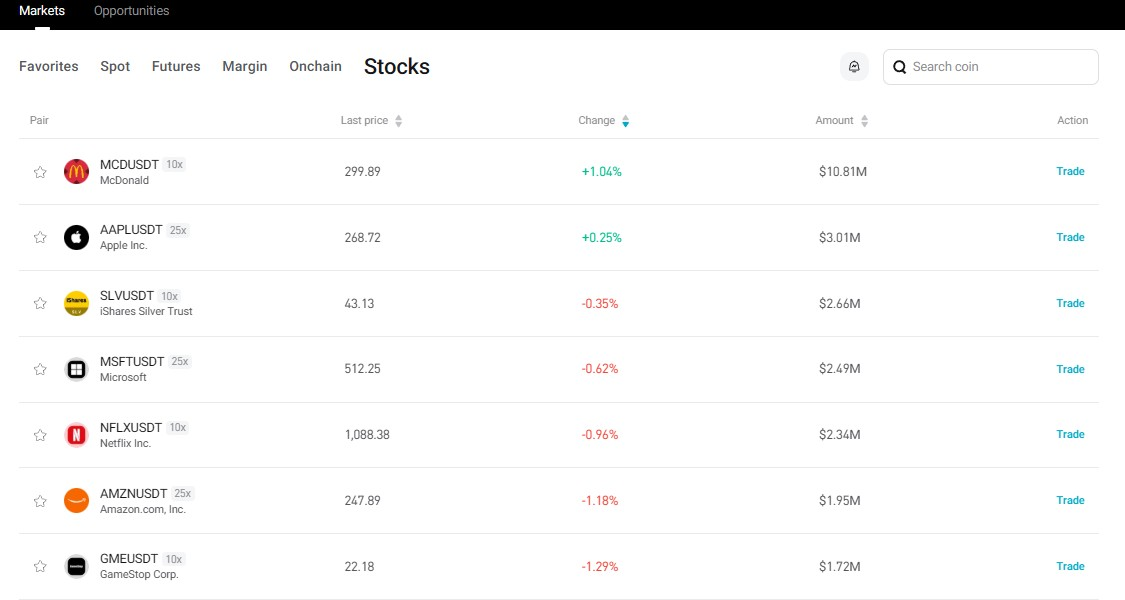Click Trade for GMEUSDT pair

[x=1070, y=566]
